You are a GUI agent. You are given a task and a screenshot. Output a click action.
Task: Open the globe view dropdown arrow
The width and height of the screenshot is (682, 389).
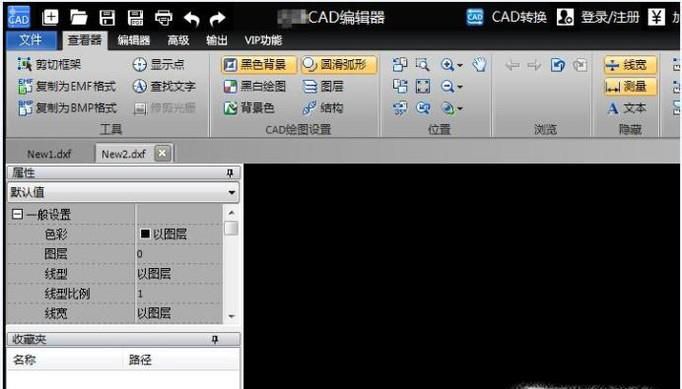click(460, 108)
